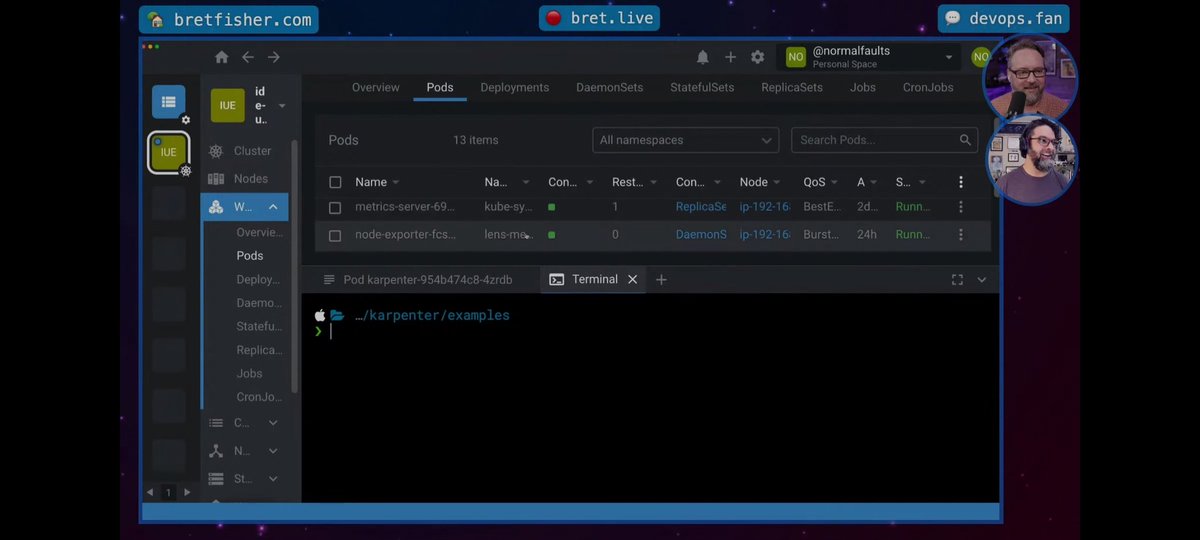The image size is (1200, 540).
Task: Navigate forward with the right arrow
Action: [x=274, y=58]
